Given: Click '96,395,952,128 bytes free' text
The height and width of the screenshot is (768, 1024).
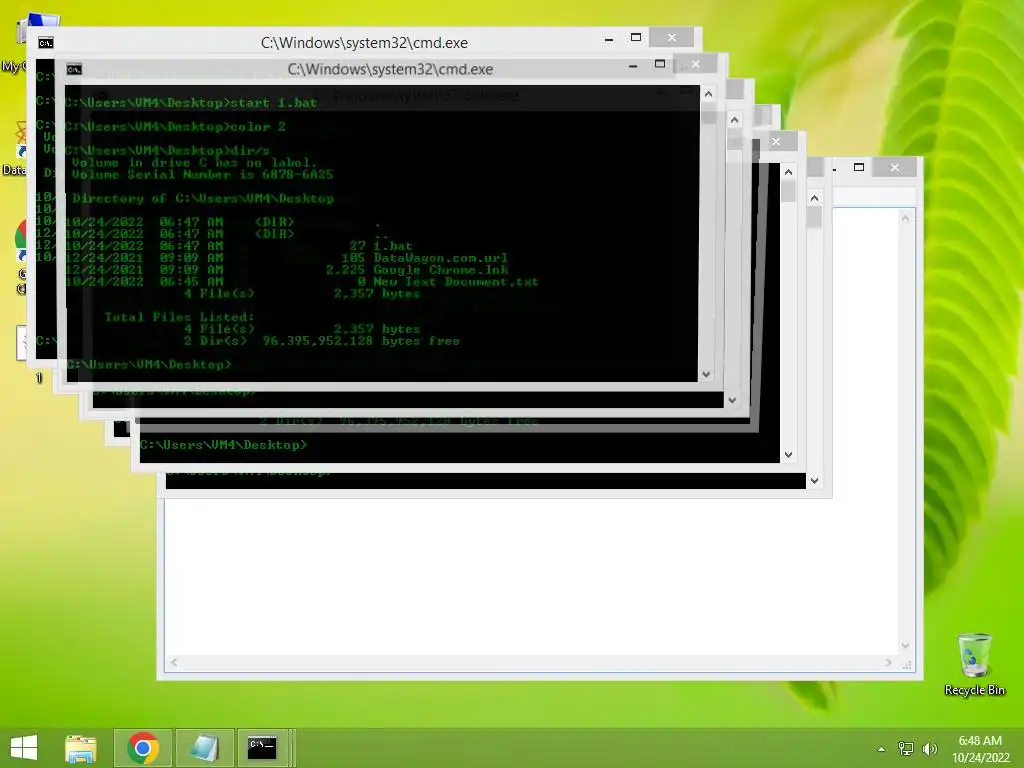Looking at the screenshot, I should tap(361, 341).
